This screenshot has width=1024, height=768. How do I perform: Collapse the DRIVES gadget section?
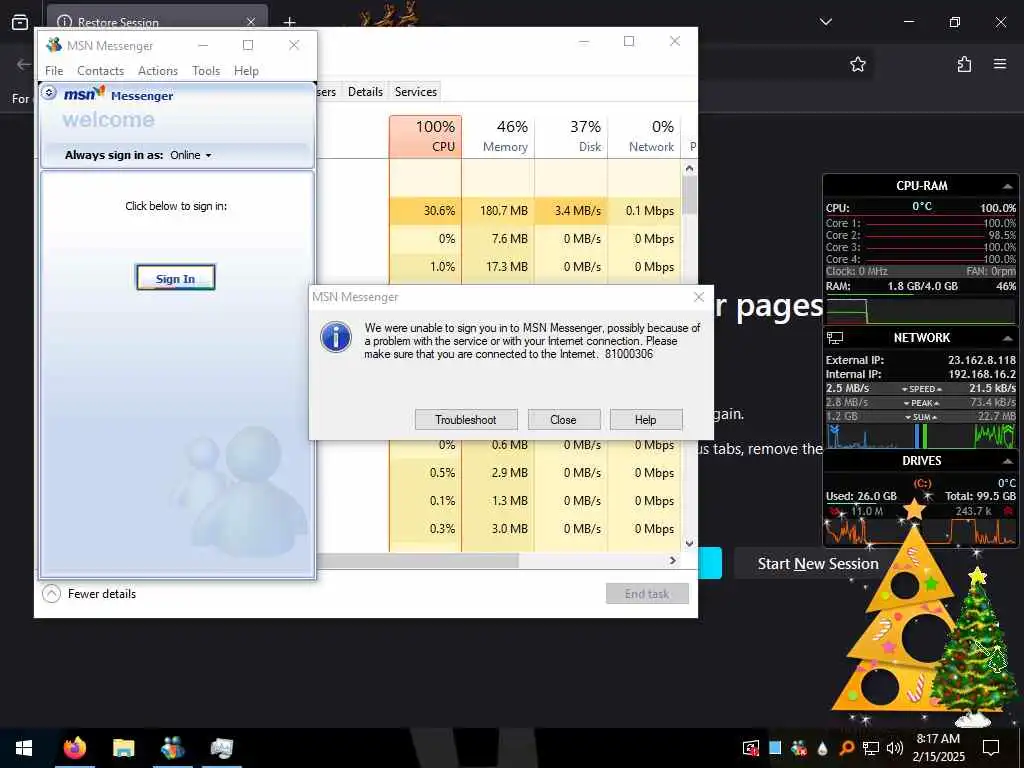1008,461
